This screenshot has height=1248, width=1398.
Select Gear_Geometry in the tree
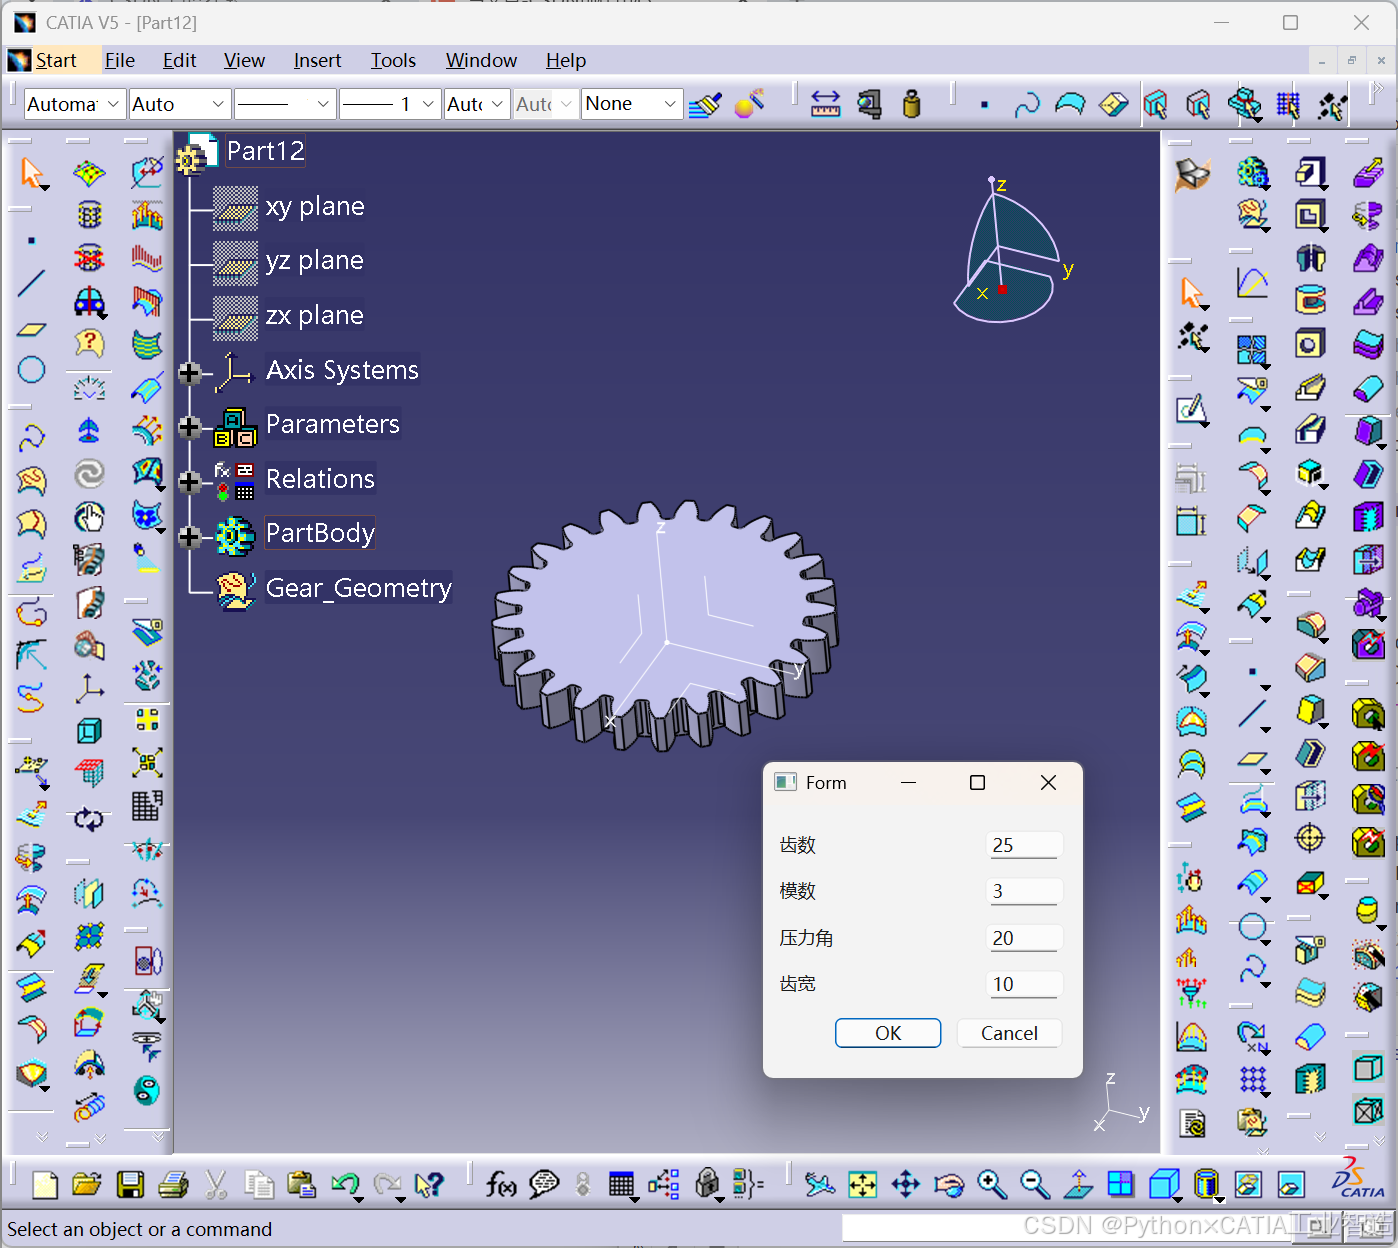pos(359,588)
